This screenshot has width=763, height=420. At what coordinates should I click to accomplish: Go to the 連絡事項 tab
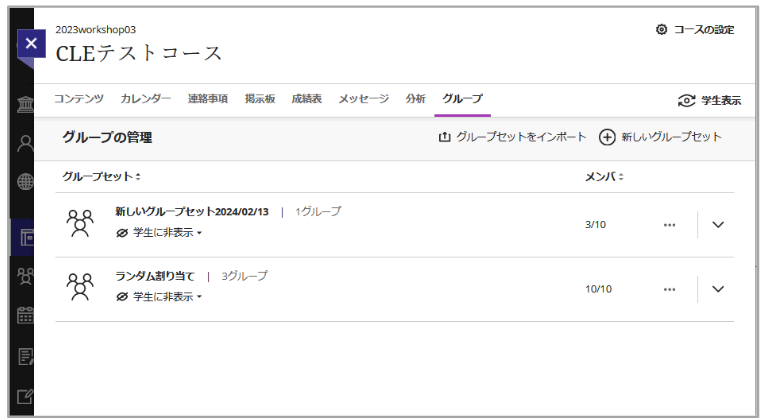(x=208, y=99)
